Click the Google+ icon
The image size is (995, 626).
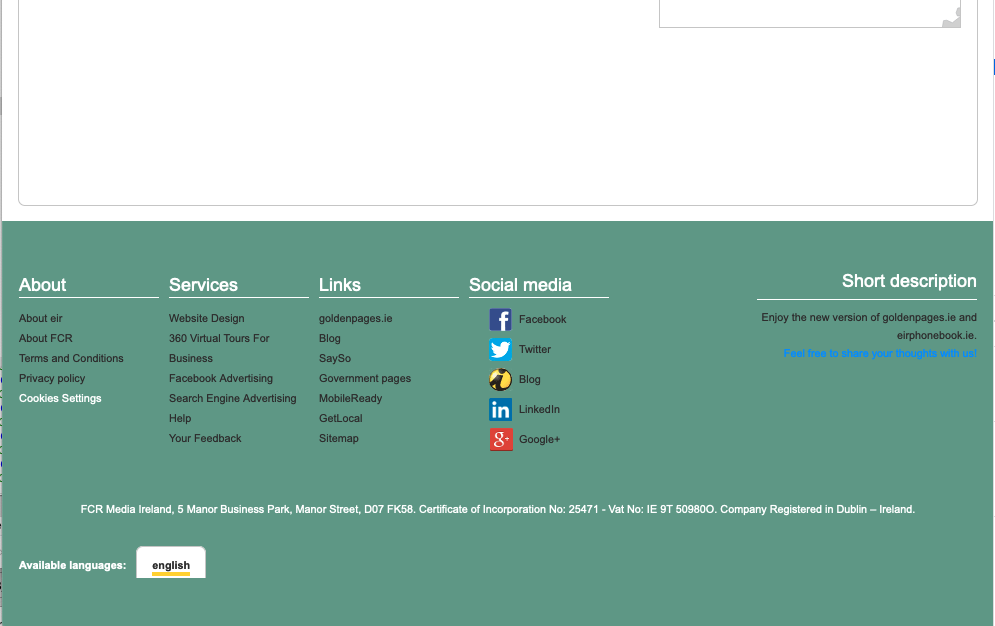click(x=500, y=440)
